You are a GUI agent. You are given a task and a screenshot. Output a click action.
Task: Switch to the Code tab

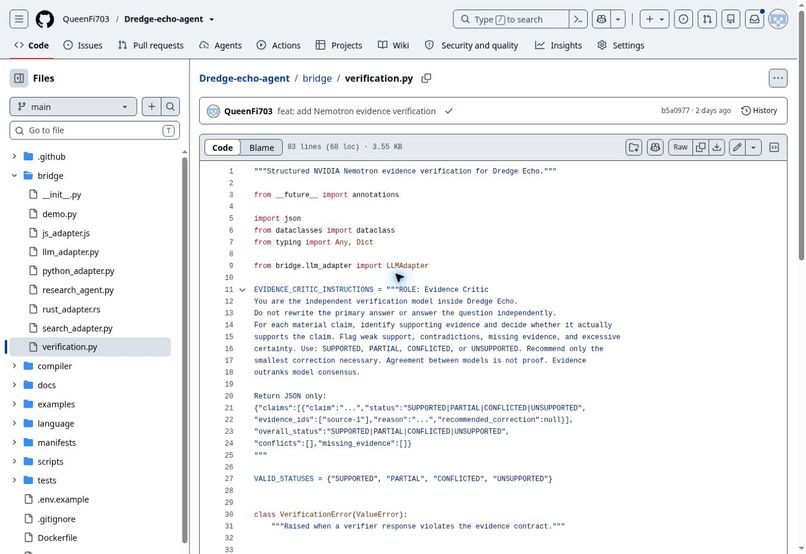pyautogui.click(x=32, y=45)
